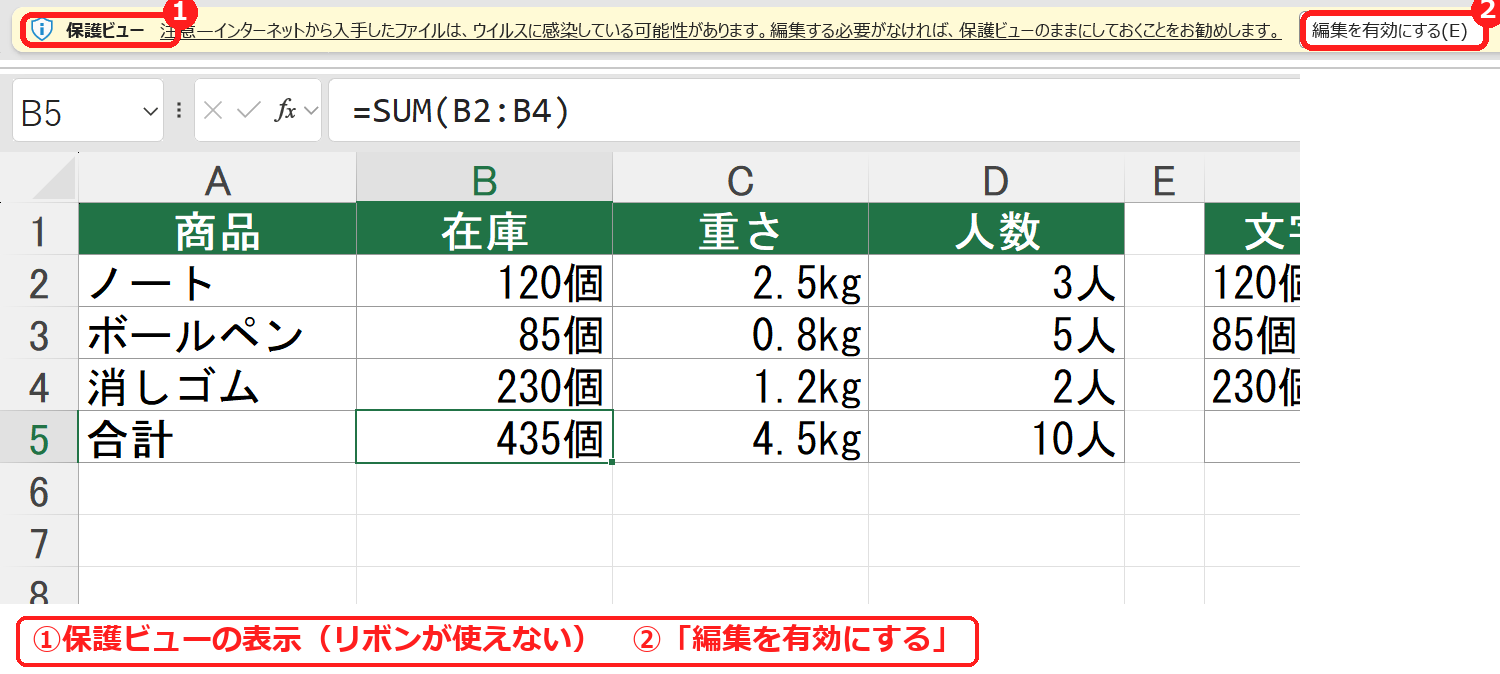Click the ノート cell
1500x674 pixels.
click(x=217, y=281)
